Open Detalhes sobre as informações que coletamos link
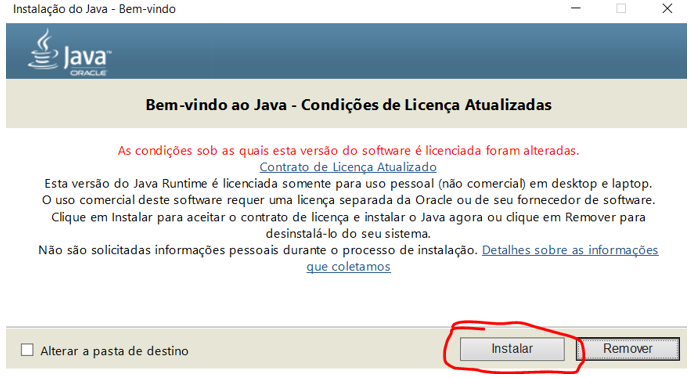Screen dimensions: 691x378 point(570,250)
